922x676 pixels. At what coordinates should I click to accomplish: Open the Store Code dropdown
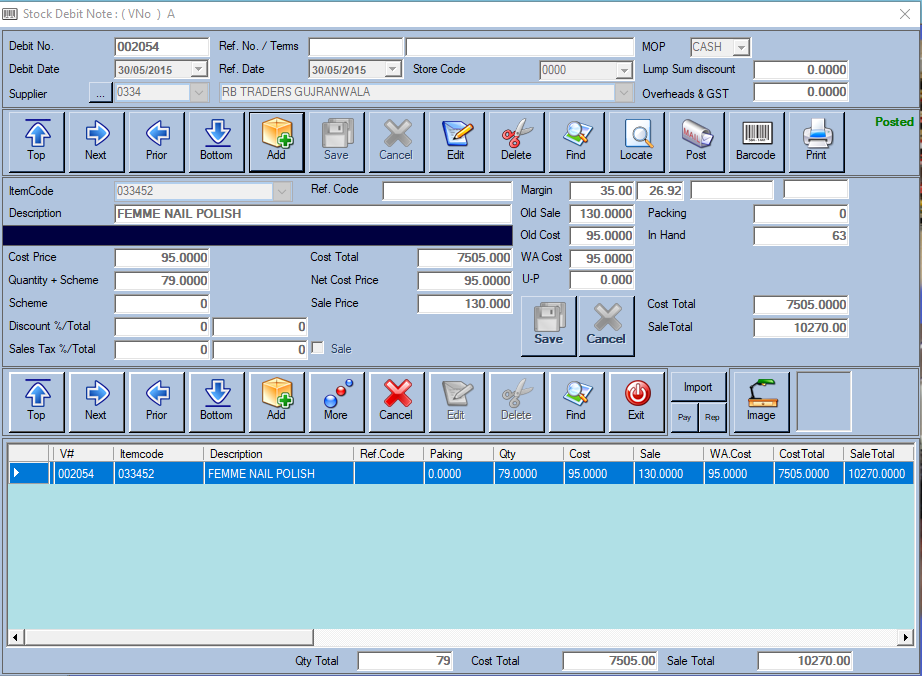click(x=624, y=70)
